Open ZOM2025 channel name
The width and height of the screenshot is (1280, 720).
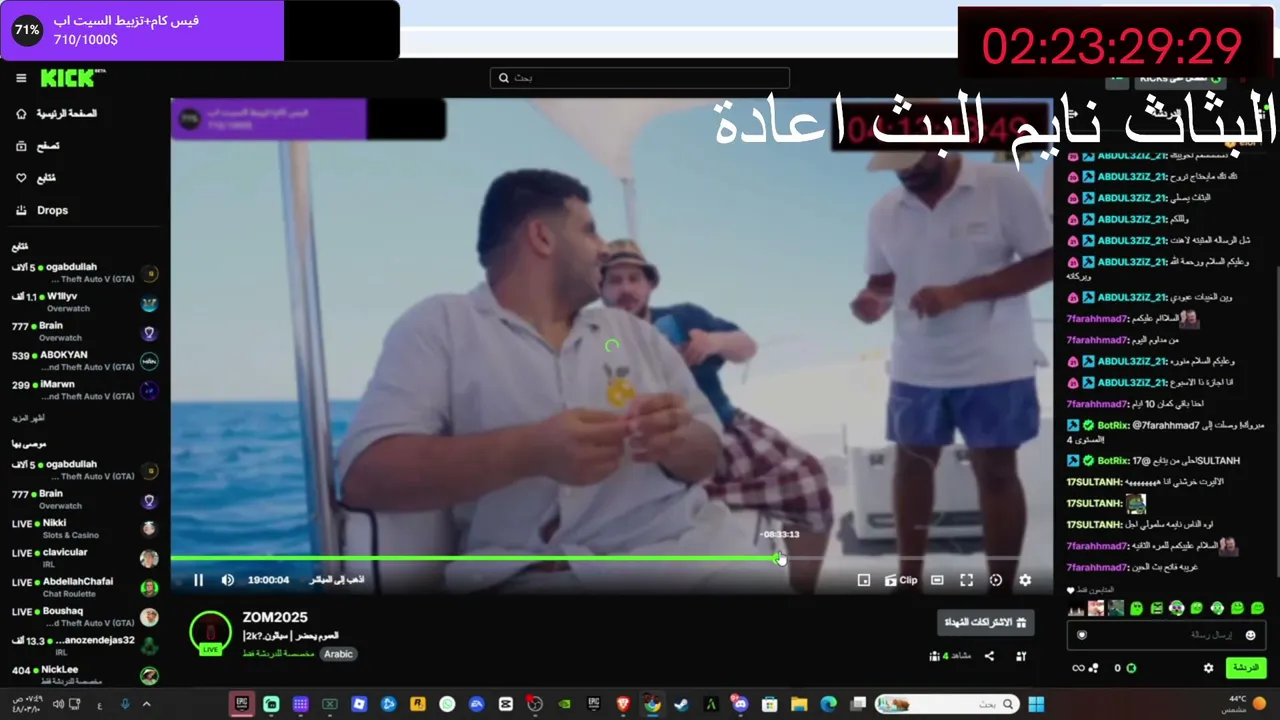[275, 618]
